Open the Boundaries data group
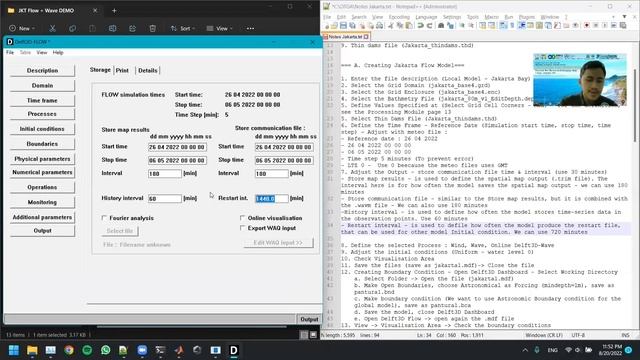This screenshot has height=360, width=640. [42, 144]
